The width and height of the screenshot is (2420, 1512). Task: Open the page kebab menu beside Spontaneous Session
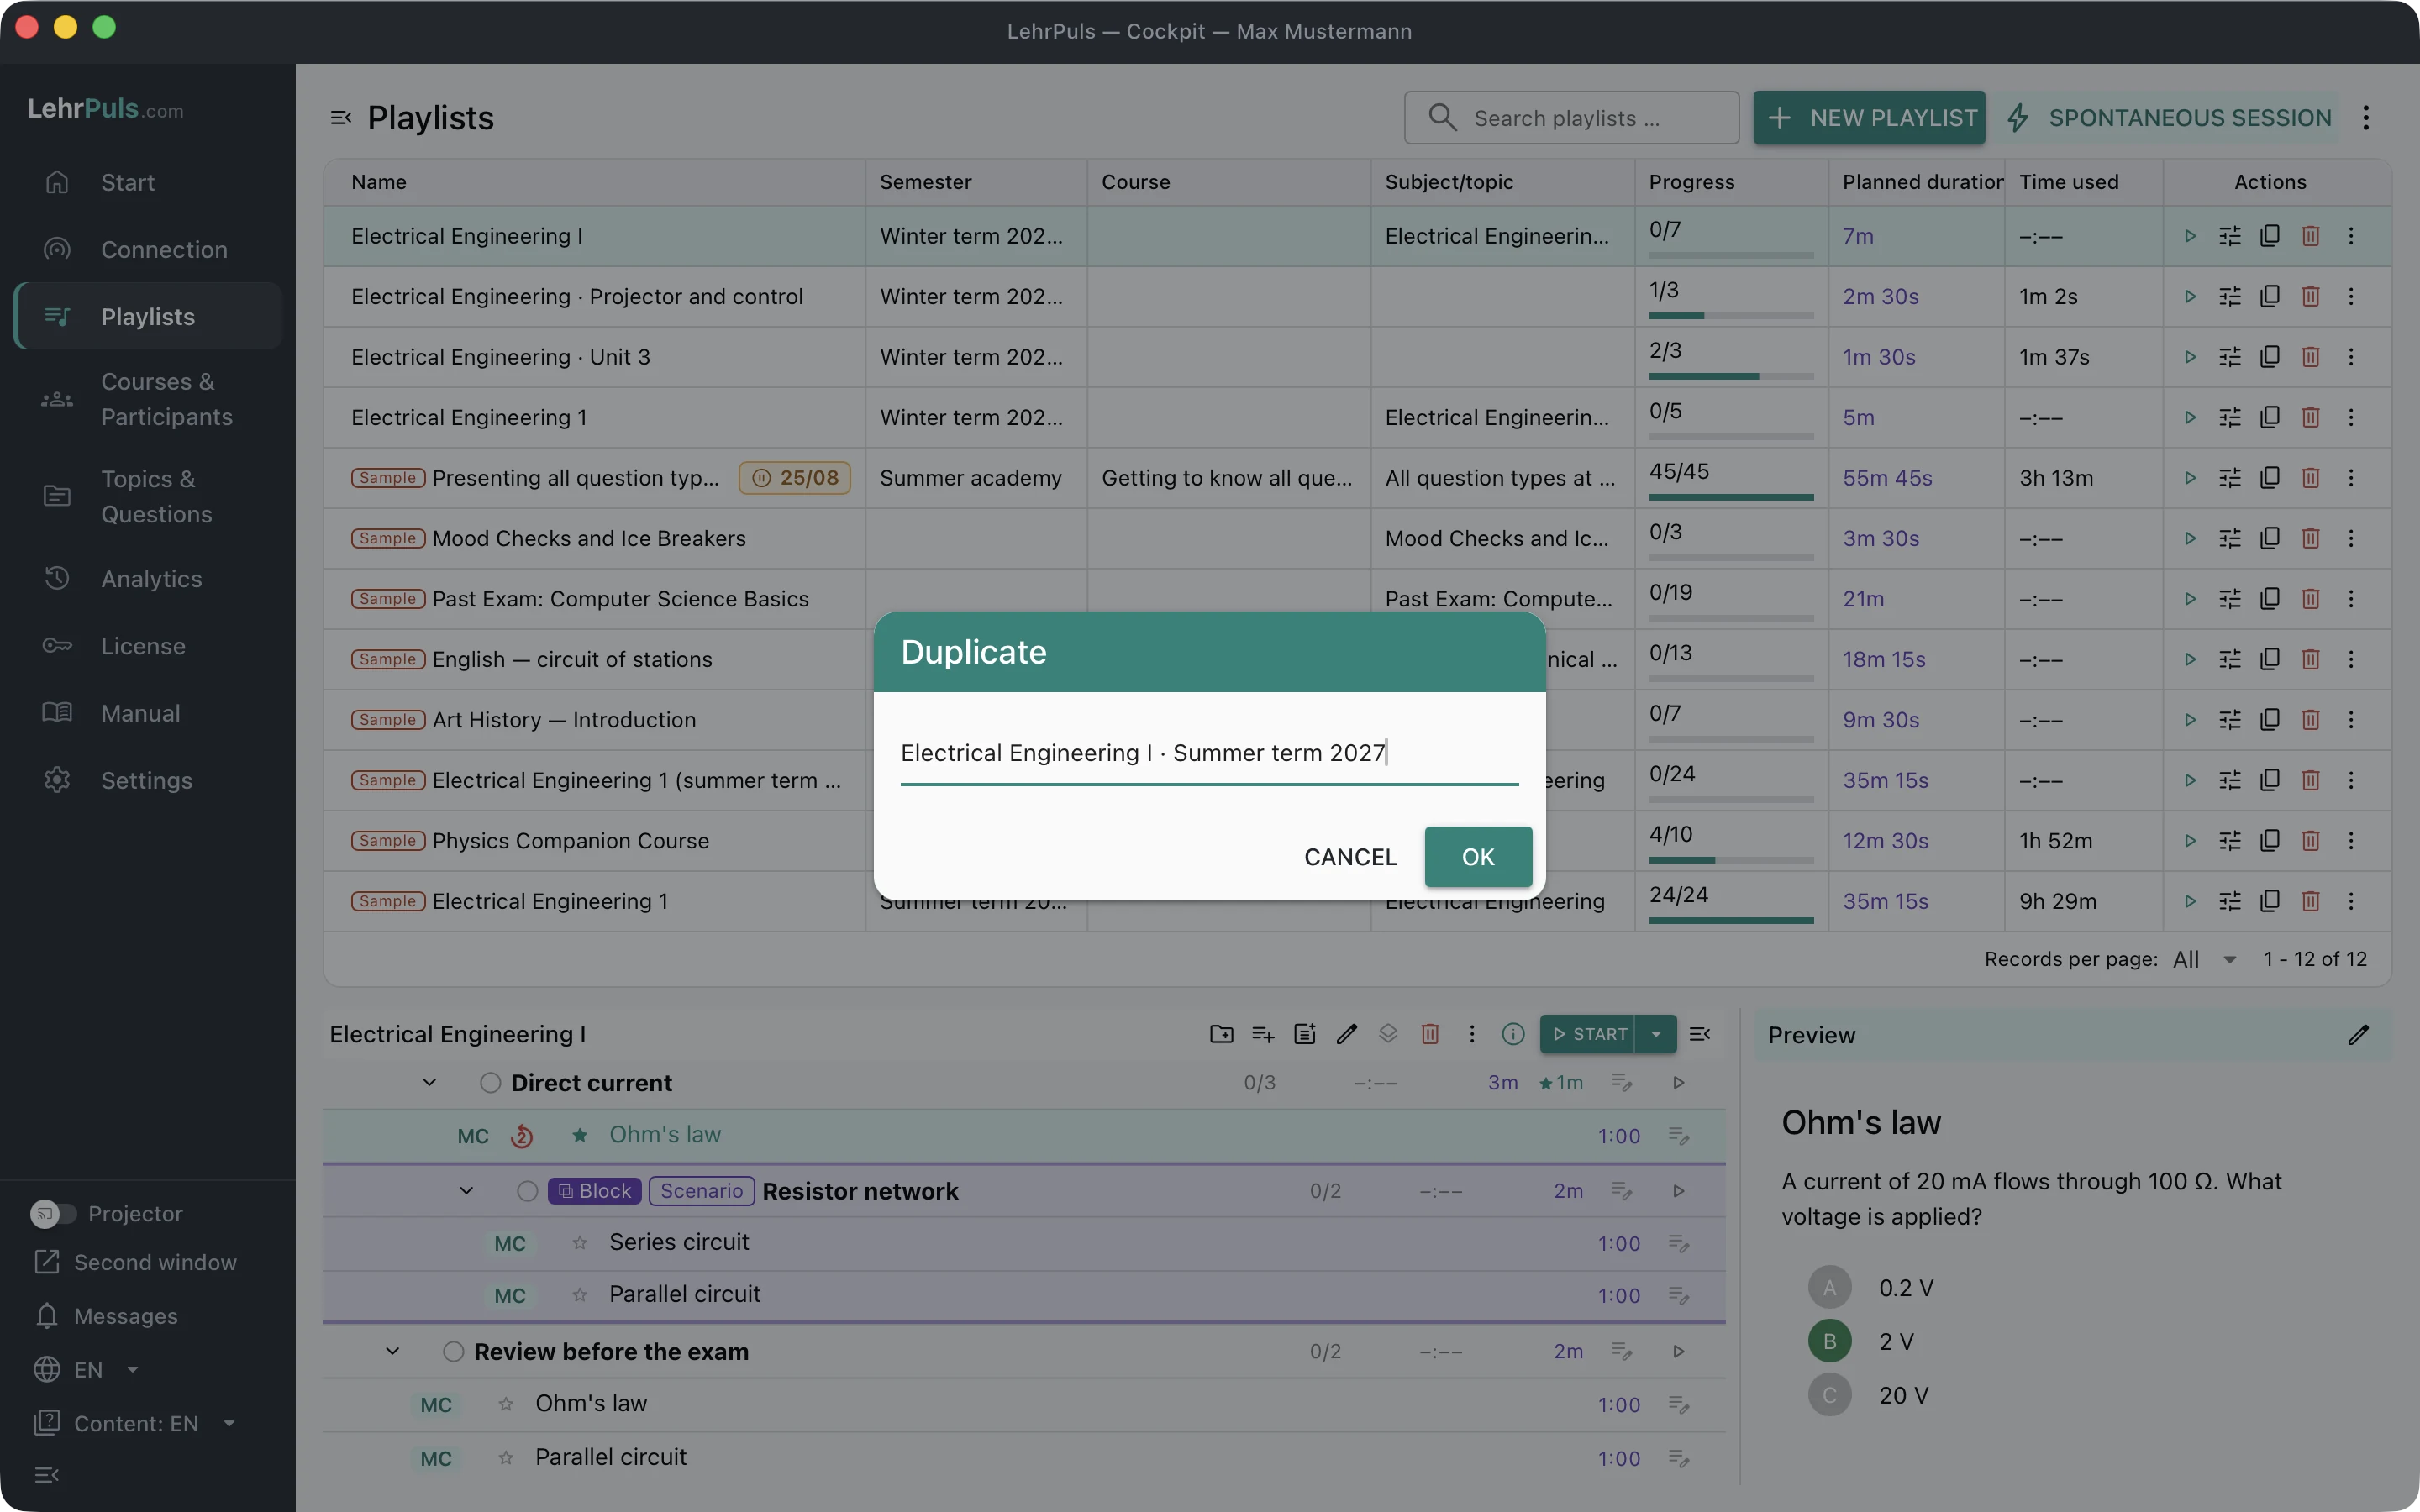click(2366, 118)
